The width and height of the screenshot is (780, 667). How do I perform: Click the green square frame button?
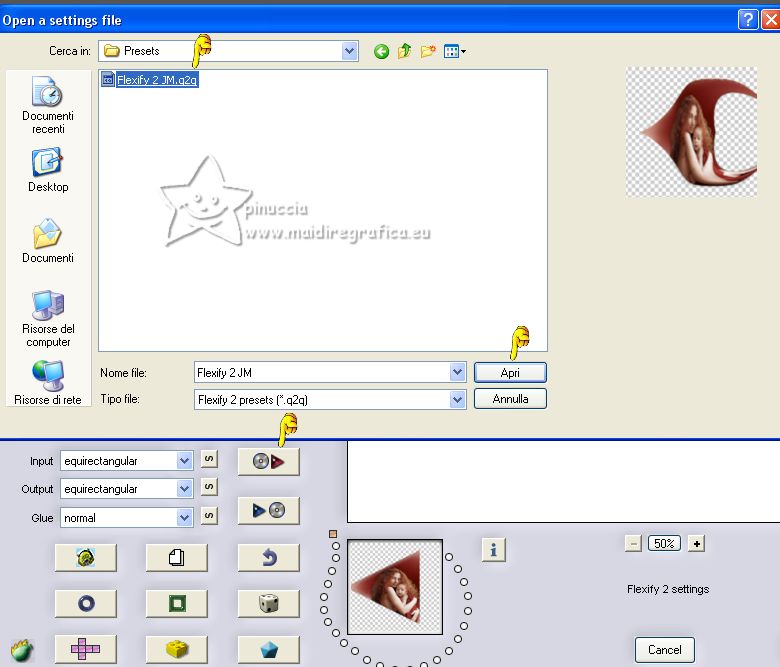tap(177, 603)
